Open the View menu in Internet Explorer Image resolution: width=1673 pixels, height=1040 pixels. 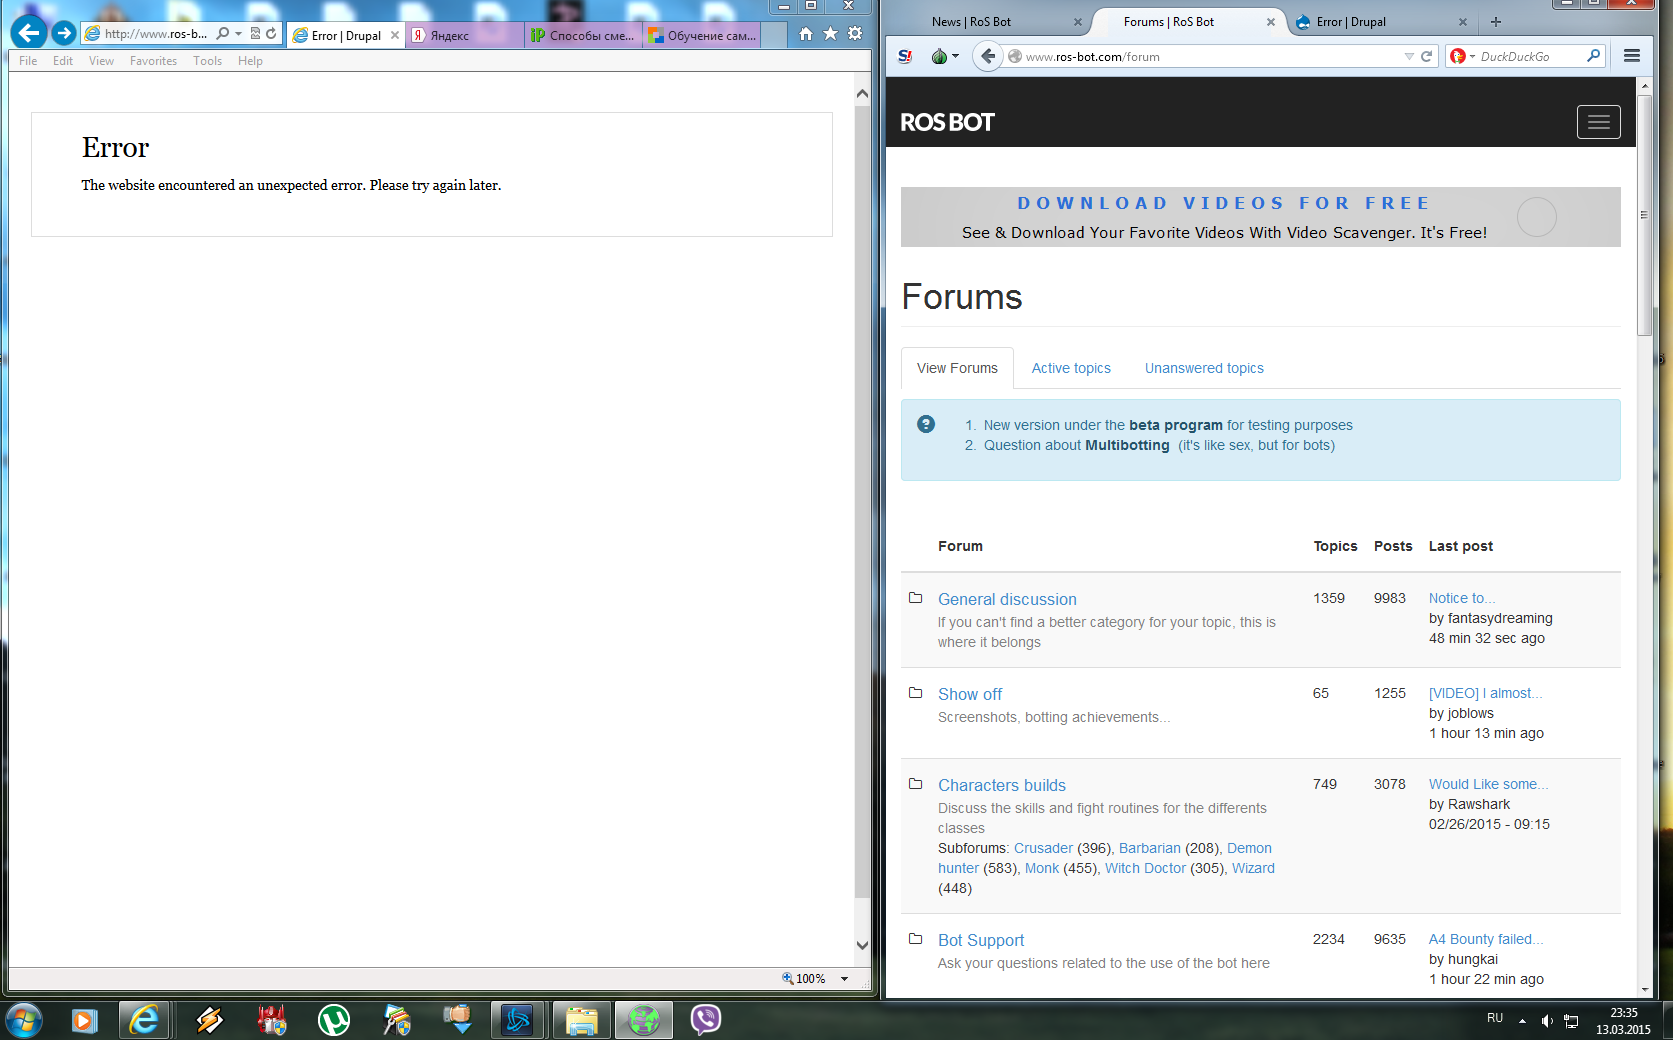101,61
